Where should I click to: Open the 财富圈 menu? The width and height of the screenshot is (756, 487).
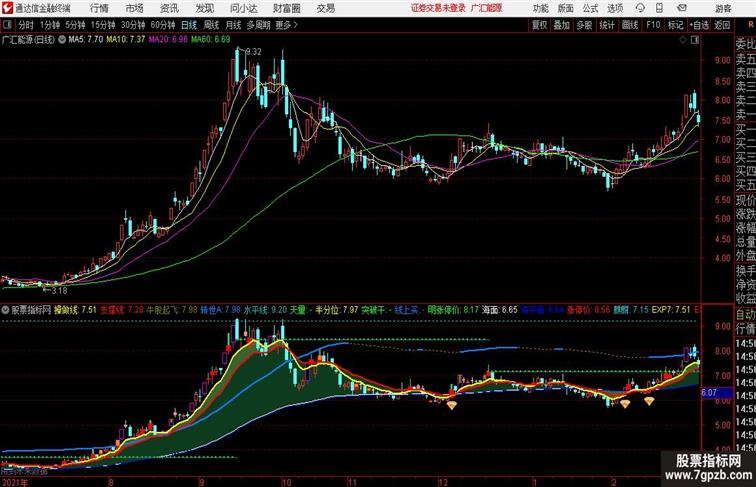pyautogui.click(x=286, y=8)
